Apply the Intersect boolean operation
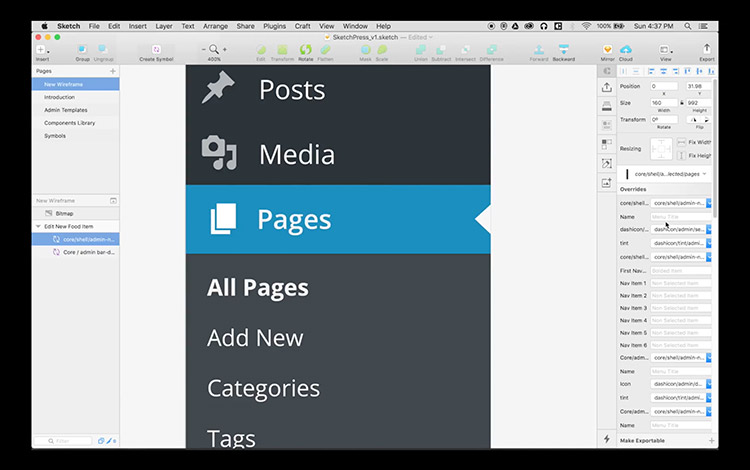This screenshot has height=470, width=750. [465, 49]
